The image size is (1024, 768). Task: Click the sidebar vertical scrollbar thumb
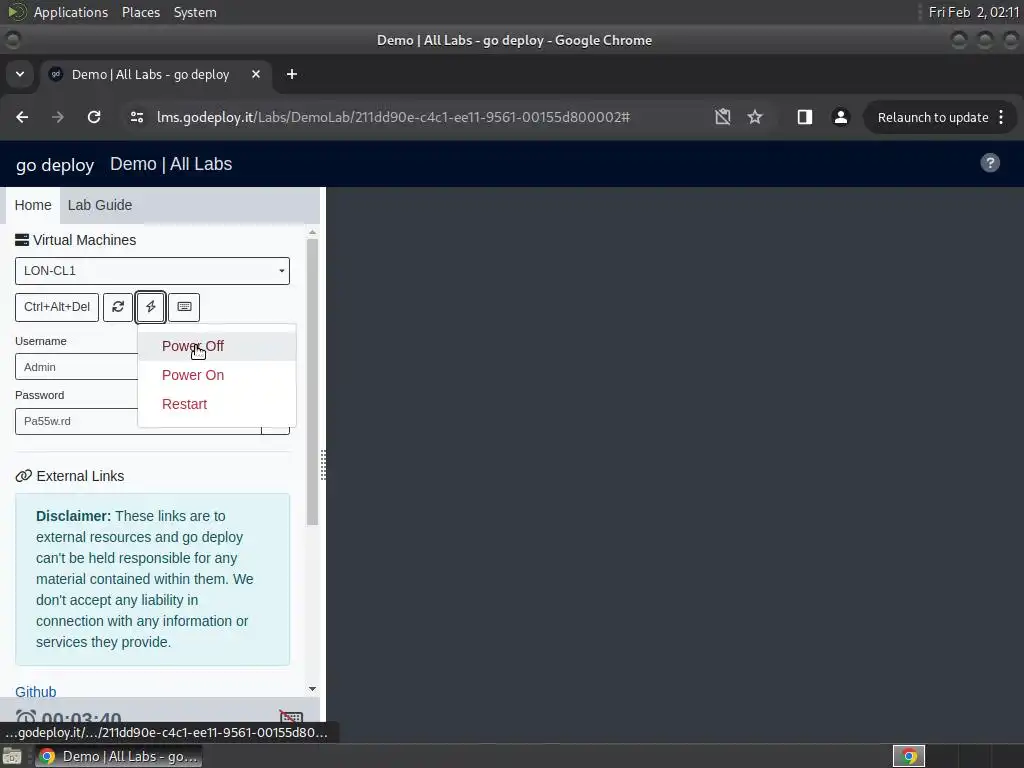[x=312, y=382]
